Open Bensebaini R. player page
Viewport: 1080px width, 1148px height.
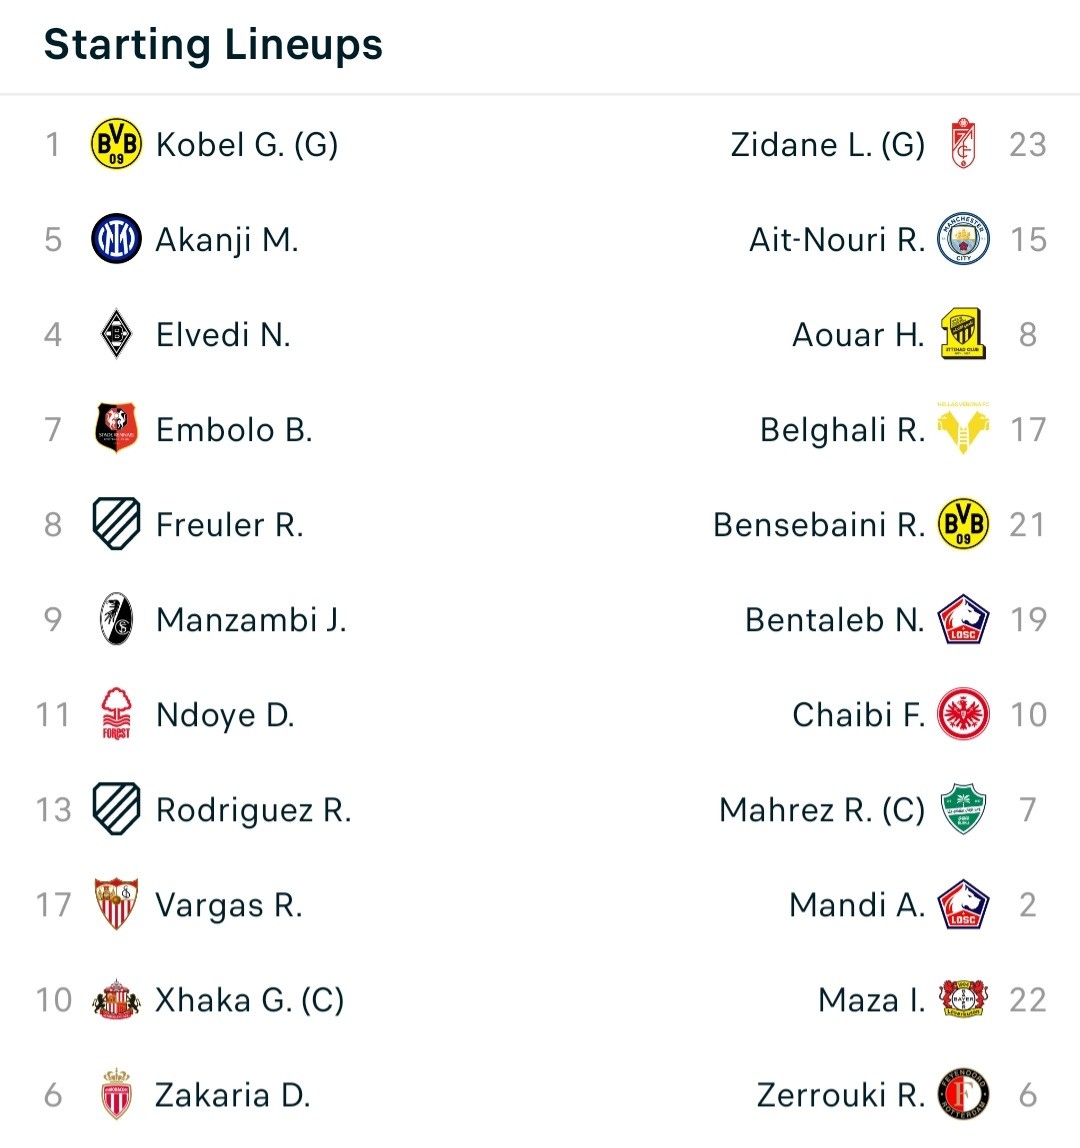[819, 524]
